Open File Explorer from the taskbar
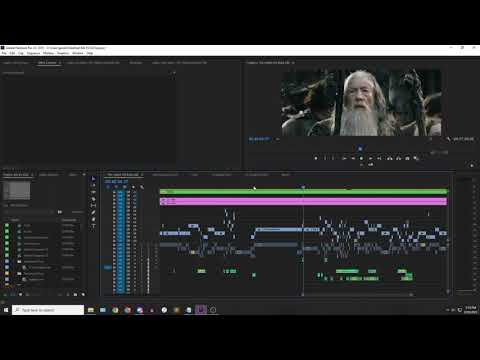Image resolution: width=480 pixels, height=360 pixels. pos(91,310)
